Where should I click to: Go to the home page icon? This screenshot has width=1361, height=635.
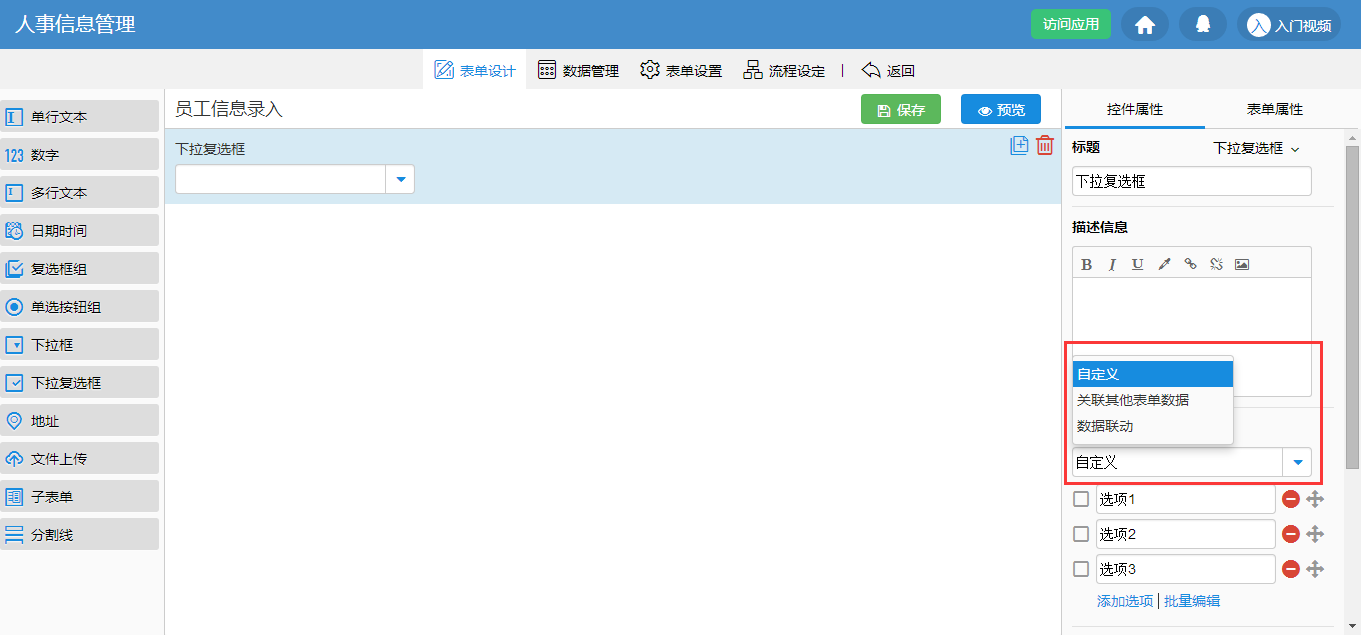click(x=1145, y=25)
